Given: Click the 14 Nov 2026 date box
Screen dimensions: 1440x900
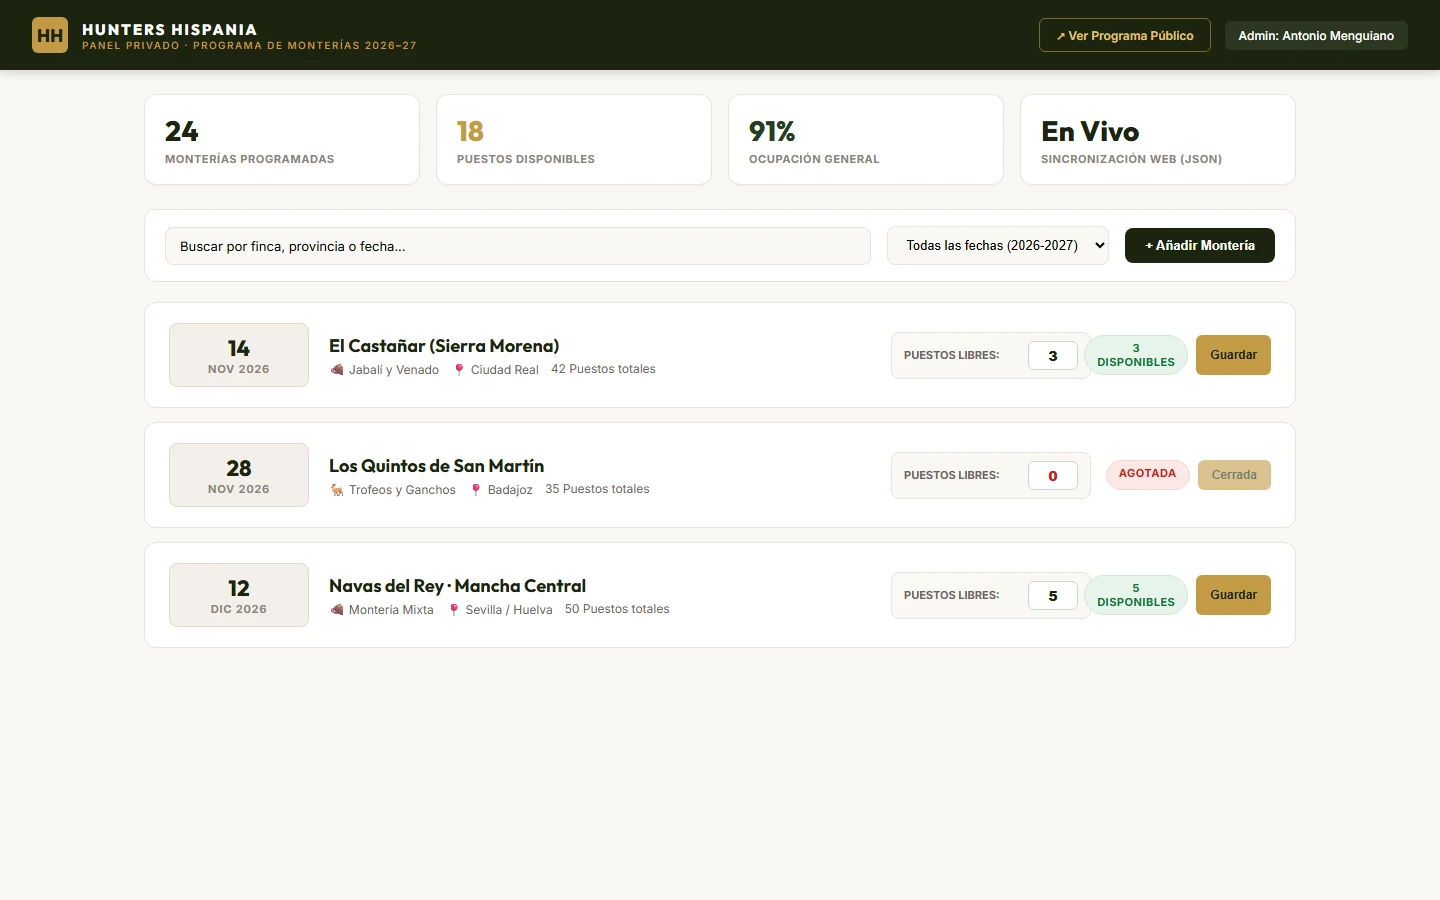Looking at the screenshot, I should [x=239, y=355].
